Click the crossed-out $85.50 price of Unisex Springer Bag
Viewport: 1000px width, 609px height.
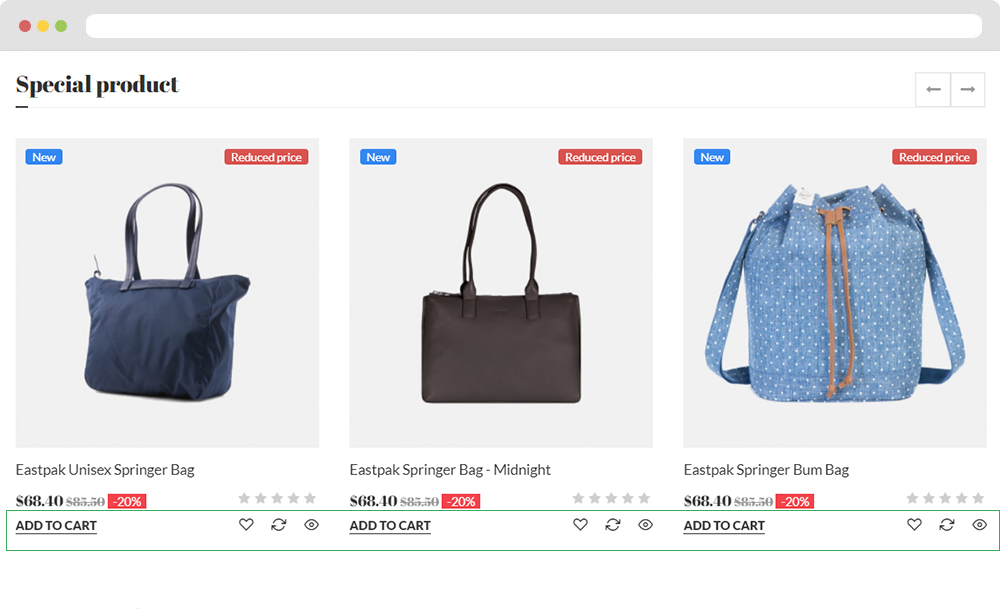(x=85, y=503)
